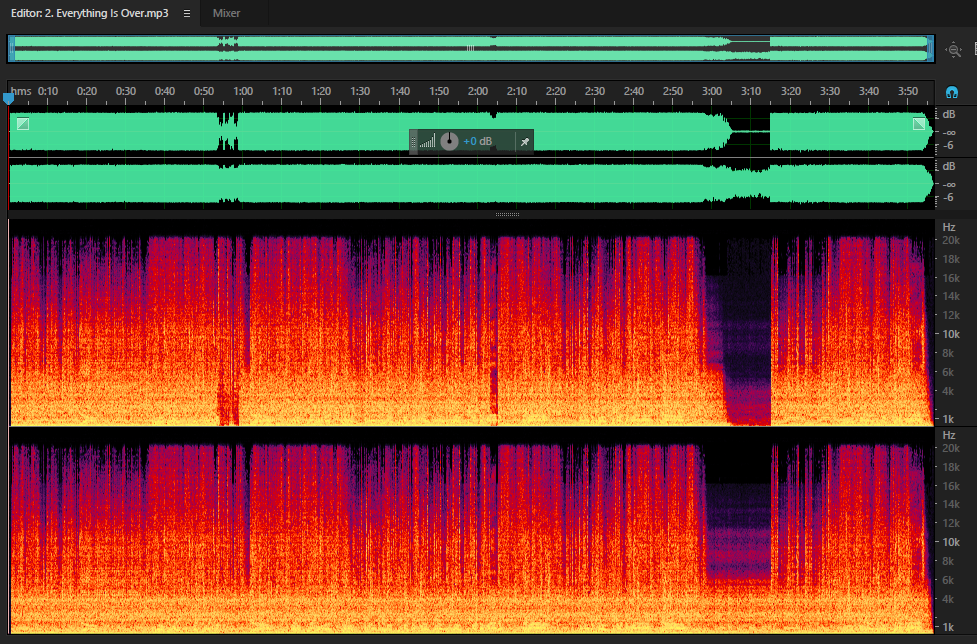Click the blue headphone icon by the time ruler
The height and width of the screenshot is (644, 977).
(x=951, y=93)
